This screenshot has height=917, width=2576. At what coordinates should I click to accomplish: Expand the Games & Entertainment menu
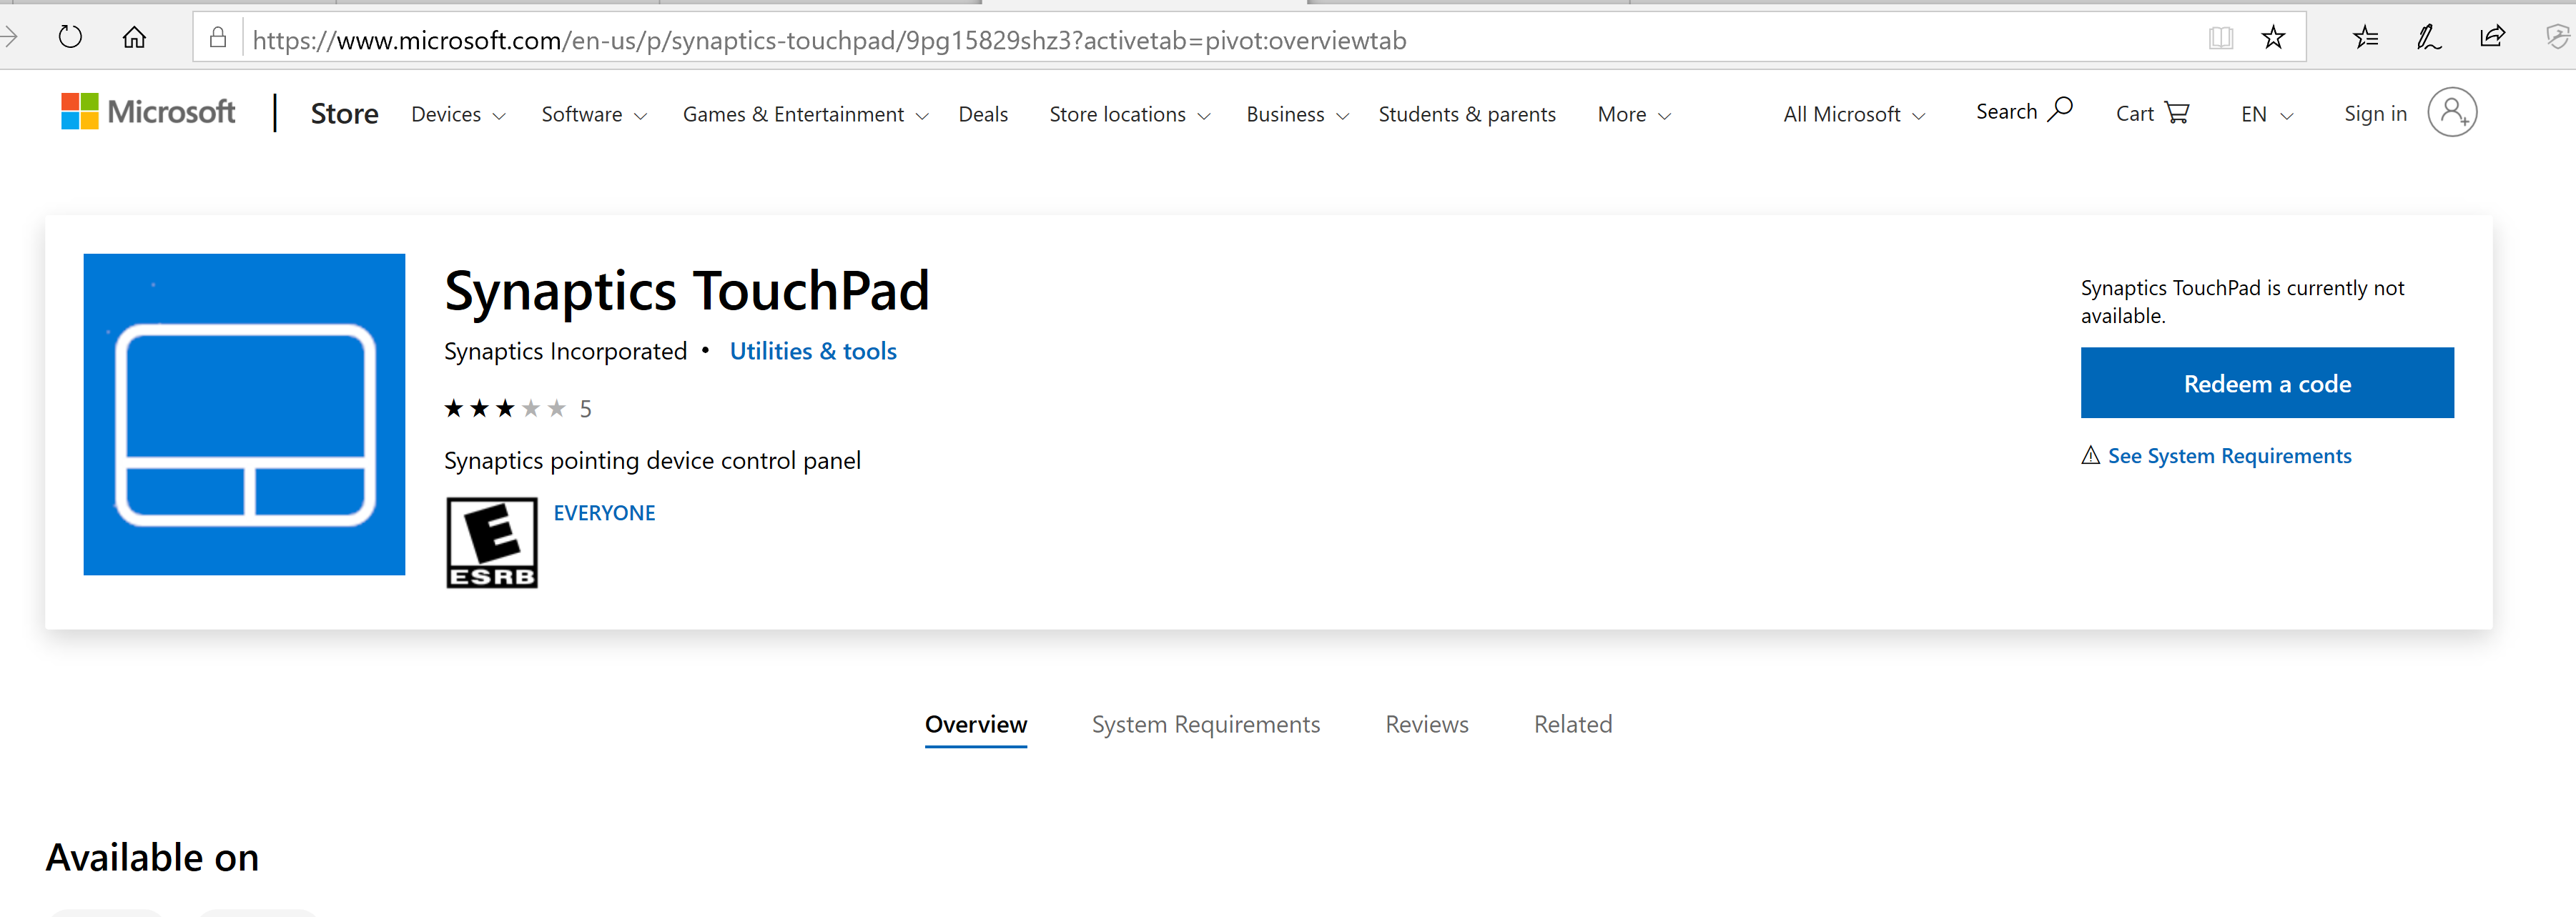(x=806, y=115)
